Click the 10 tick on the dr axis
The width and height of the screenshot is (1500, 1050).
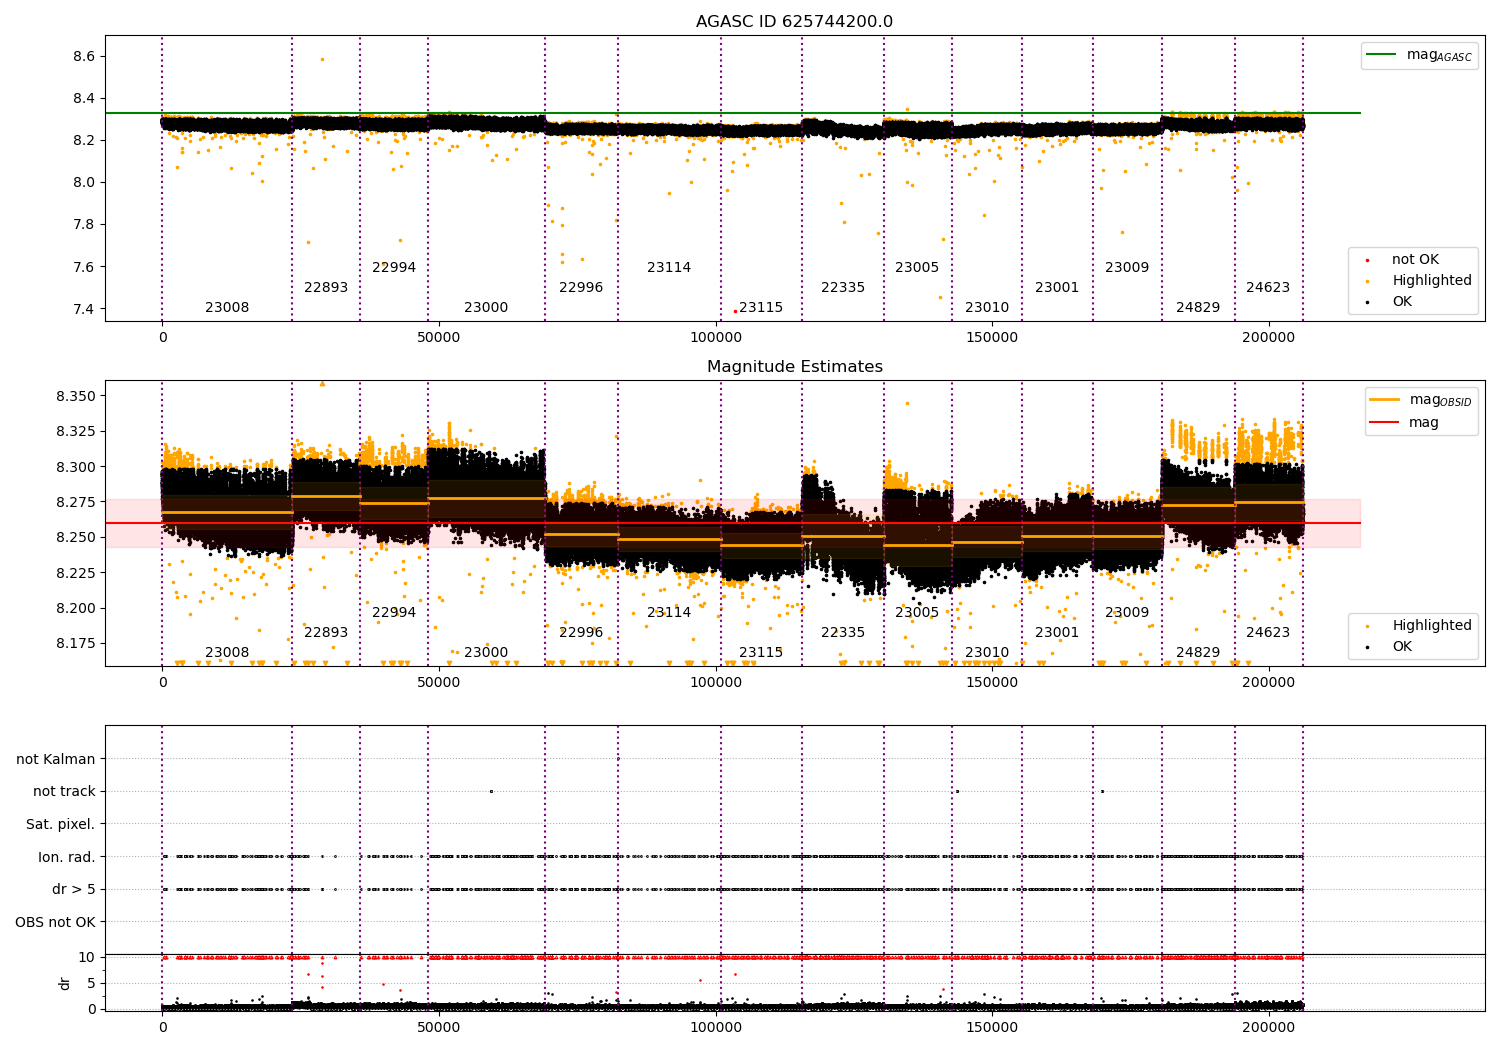[87, 958]
